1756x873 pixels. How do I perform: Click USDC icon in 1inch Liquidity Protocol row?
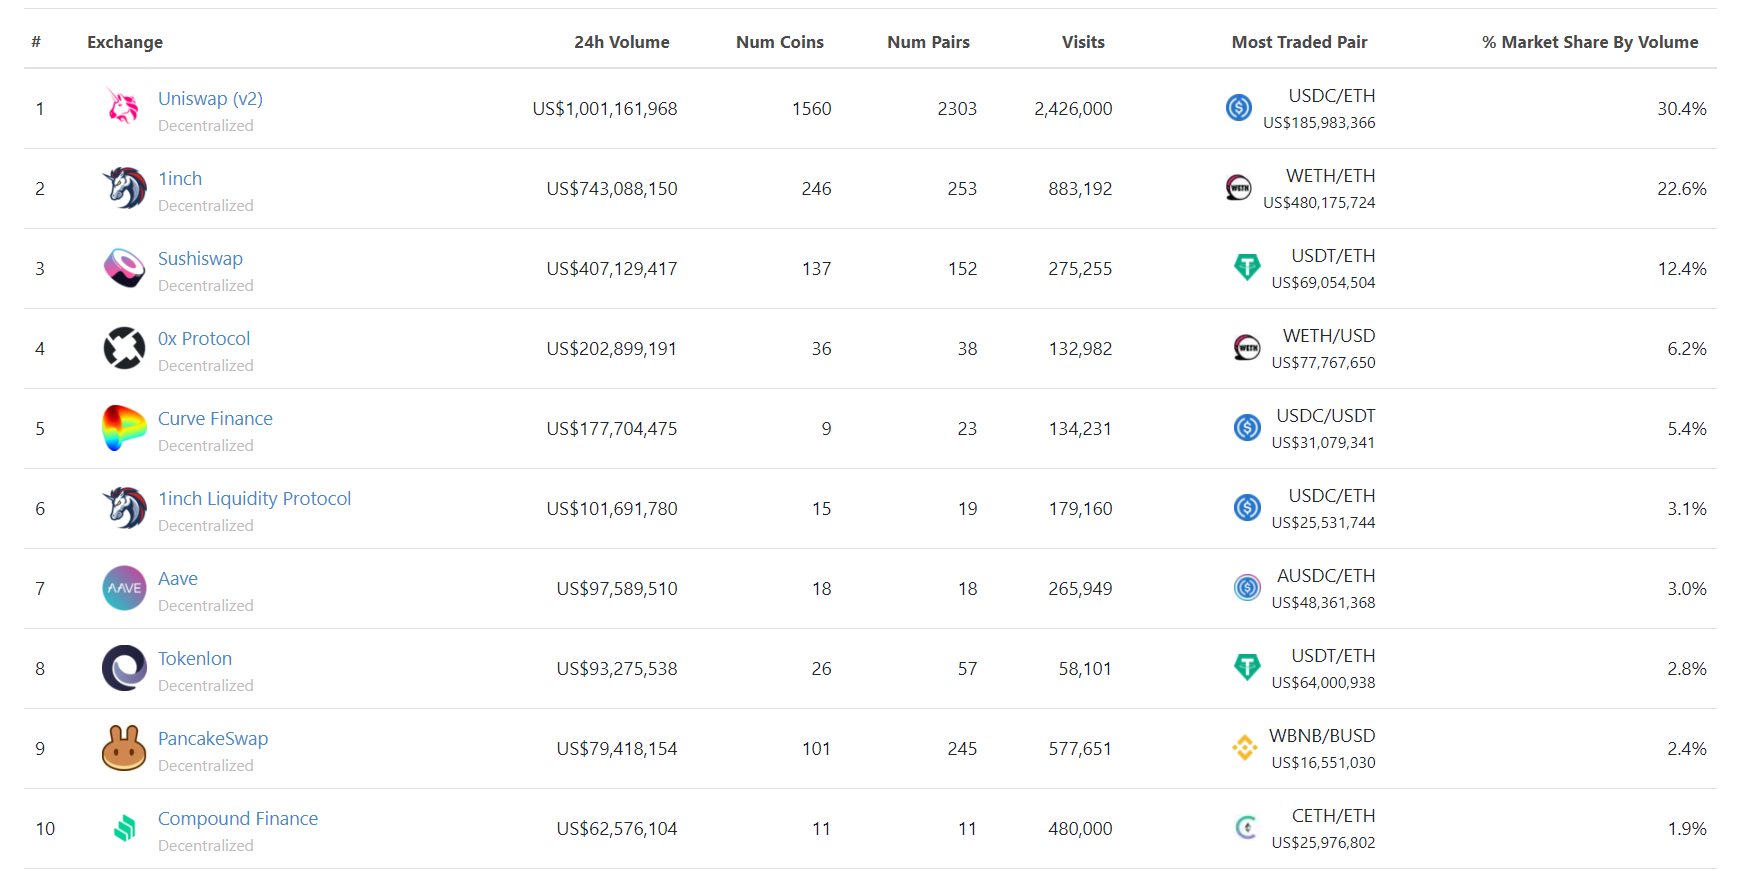pos(1247,507)
